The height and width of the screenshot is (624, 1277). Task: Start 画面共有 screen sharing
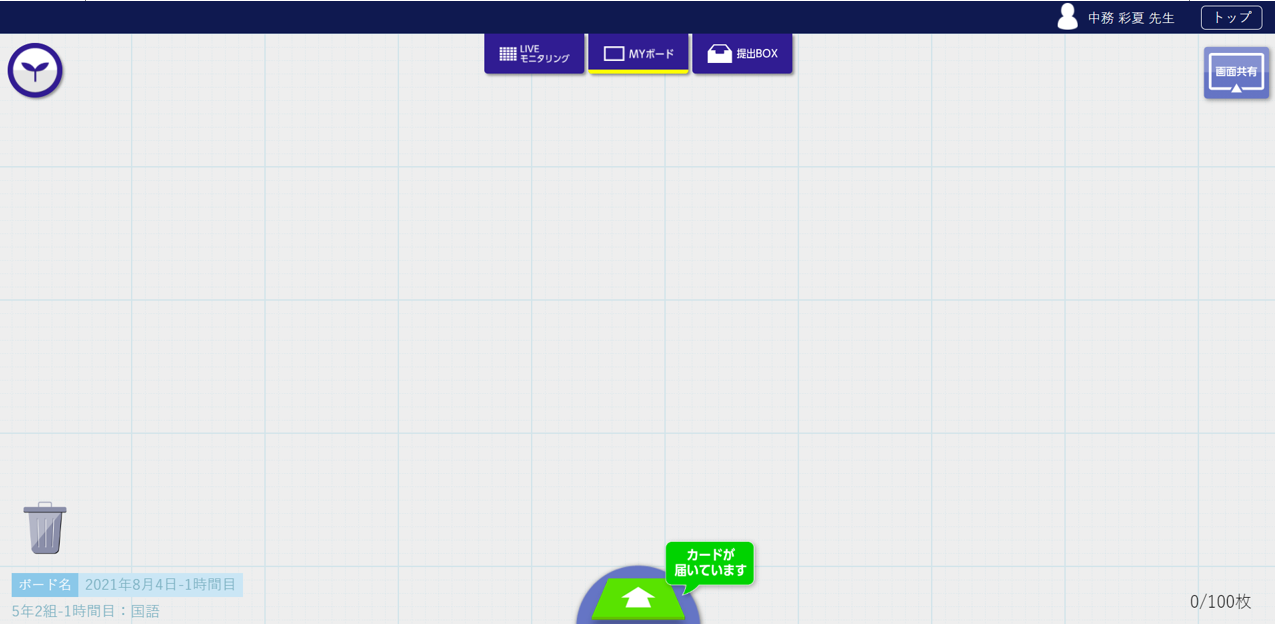1236,73
